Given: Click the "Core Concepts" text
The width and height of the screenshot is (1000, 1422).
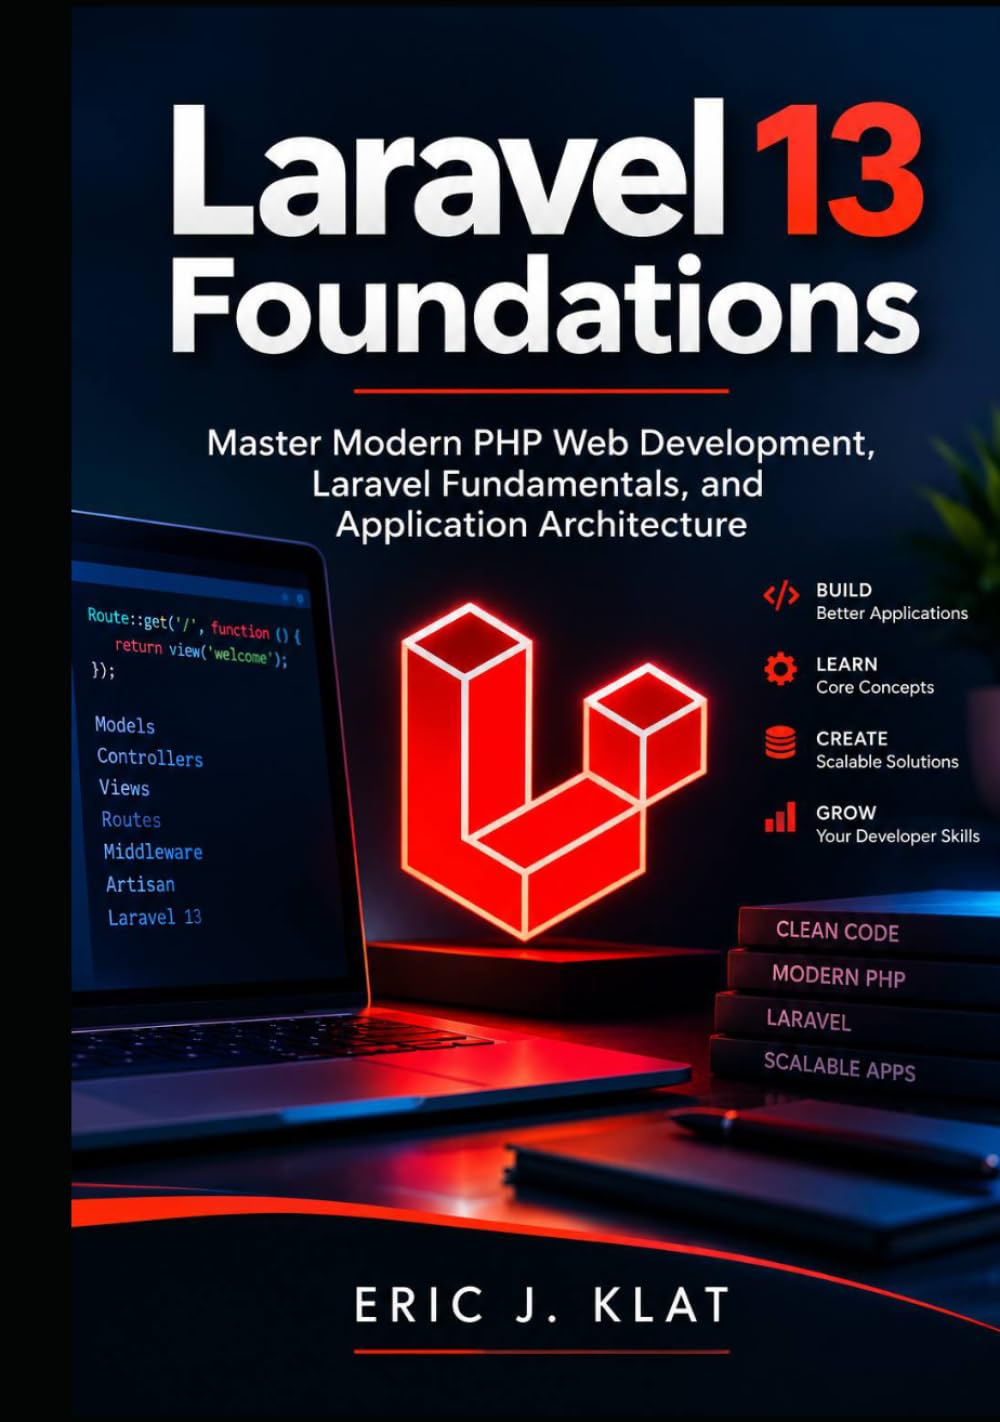Looking at the screenshot, I should coord(875,687).
